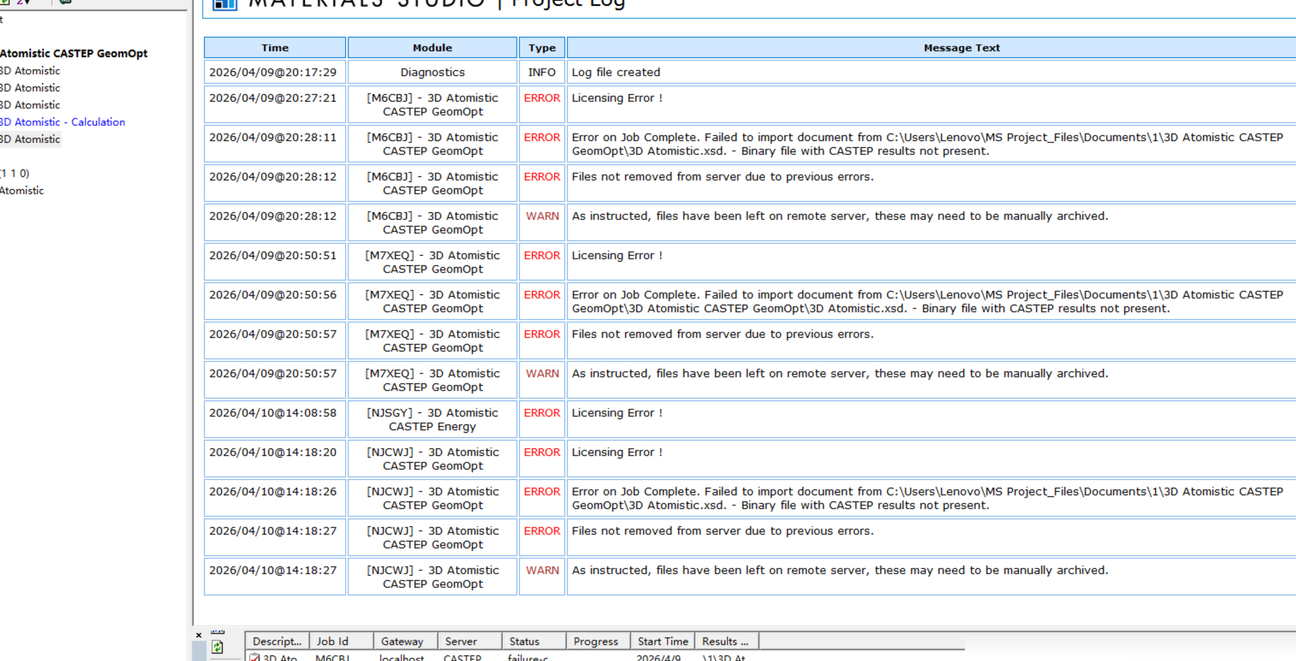Select the 3D Atomistic CASTEP GeomOpt folder

click(74, 54)
